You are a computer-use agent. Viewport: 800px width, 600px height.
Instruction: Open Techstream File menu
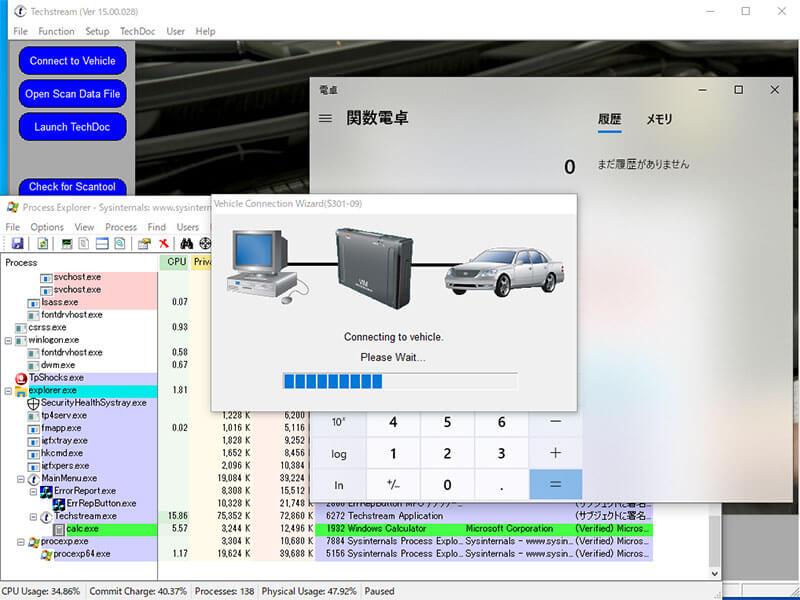click(x=20, y=31)
